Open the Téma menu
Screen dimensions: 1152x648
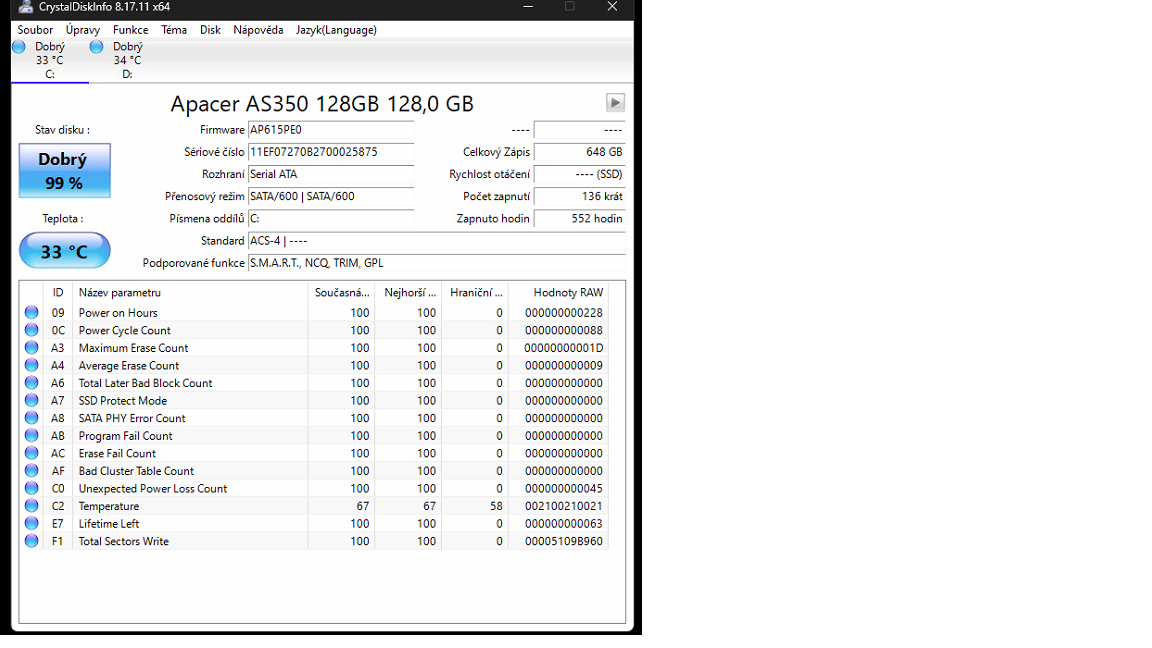(174, 30)
